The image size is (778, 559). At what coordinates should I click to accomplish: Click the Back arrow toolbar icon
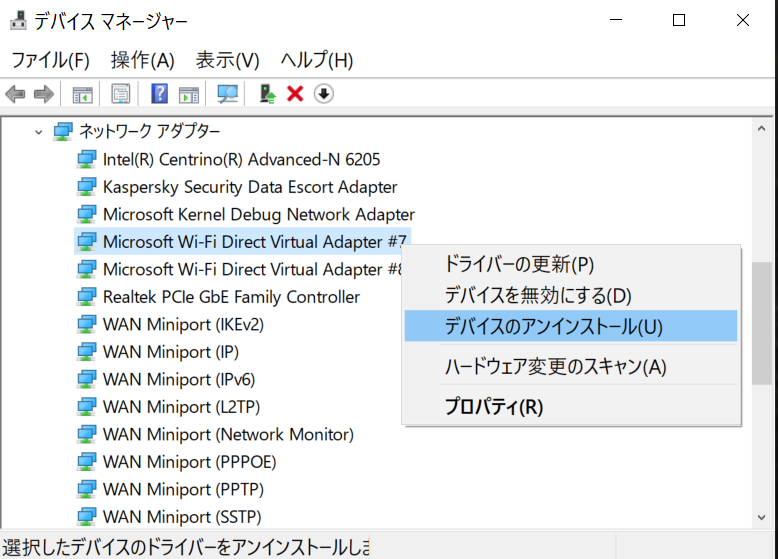click(15, 94)
